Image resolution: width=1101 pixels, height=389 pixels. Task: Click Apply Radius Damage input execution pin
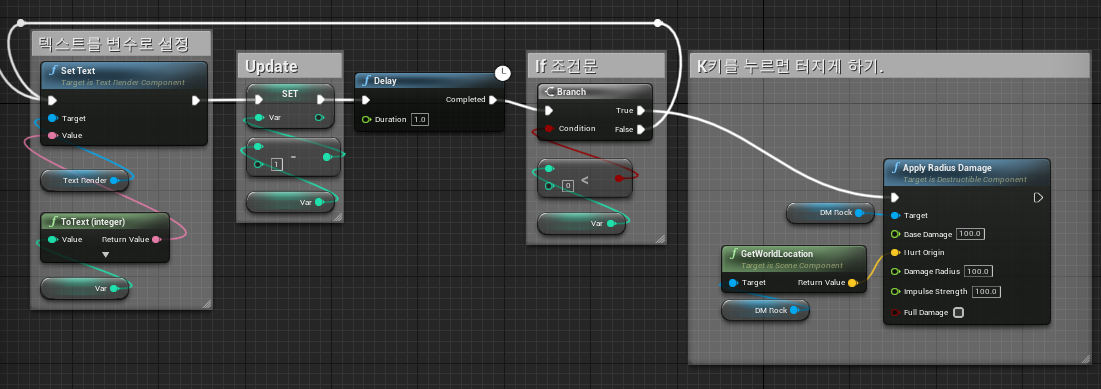point(895,198)
